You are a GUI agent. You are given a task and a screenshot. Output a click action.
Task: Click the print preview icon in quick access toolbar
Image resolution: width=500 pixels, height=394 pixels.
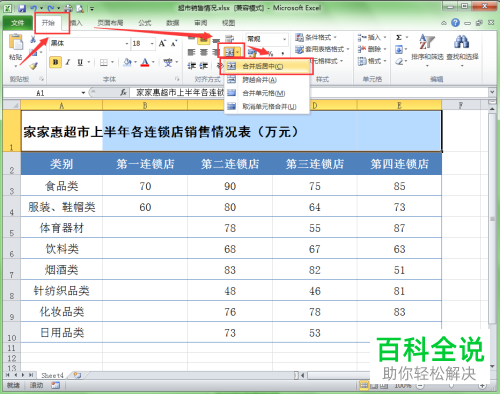tap(80, 8)
